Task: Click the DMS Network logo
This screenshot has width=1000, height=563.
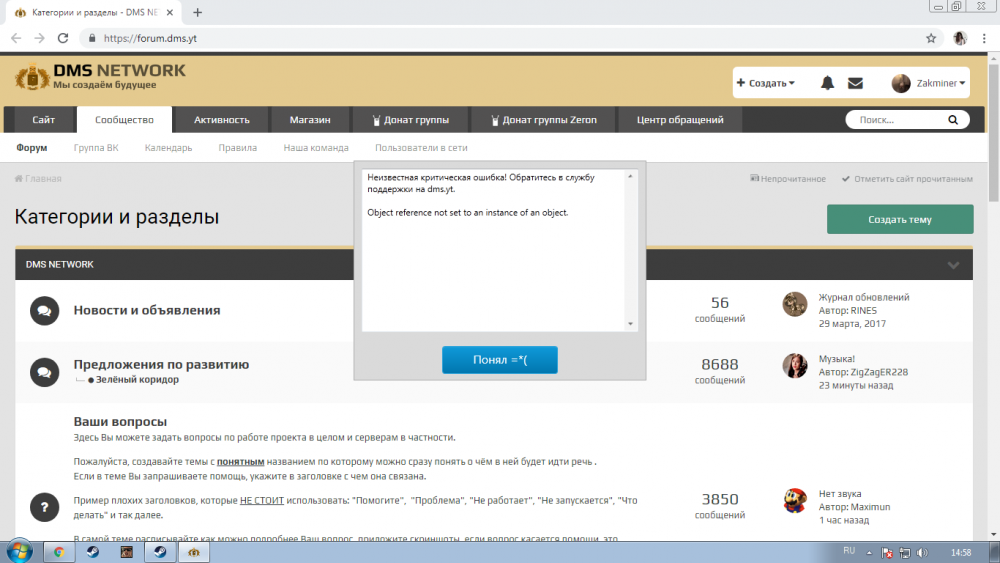Action: click(x=100, y=77)
